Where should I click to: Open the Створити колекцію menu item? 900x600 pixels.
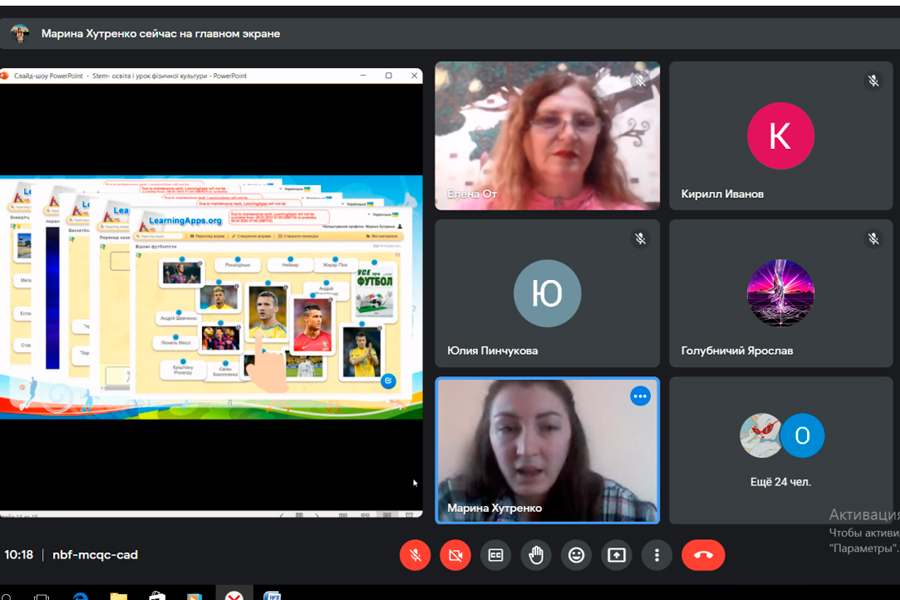coord(298,236)
